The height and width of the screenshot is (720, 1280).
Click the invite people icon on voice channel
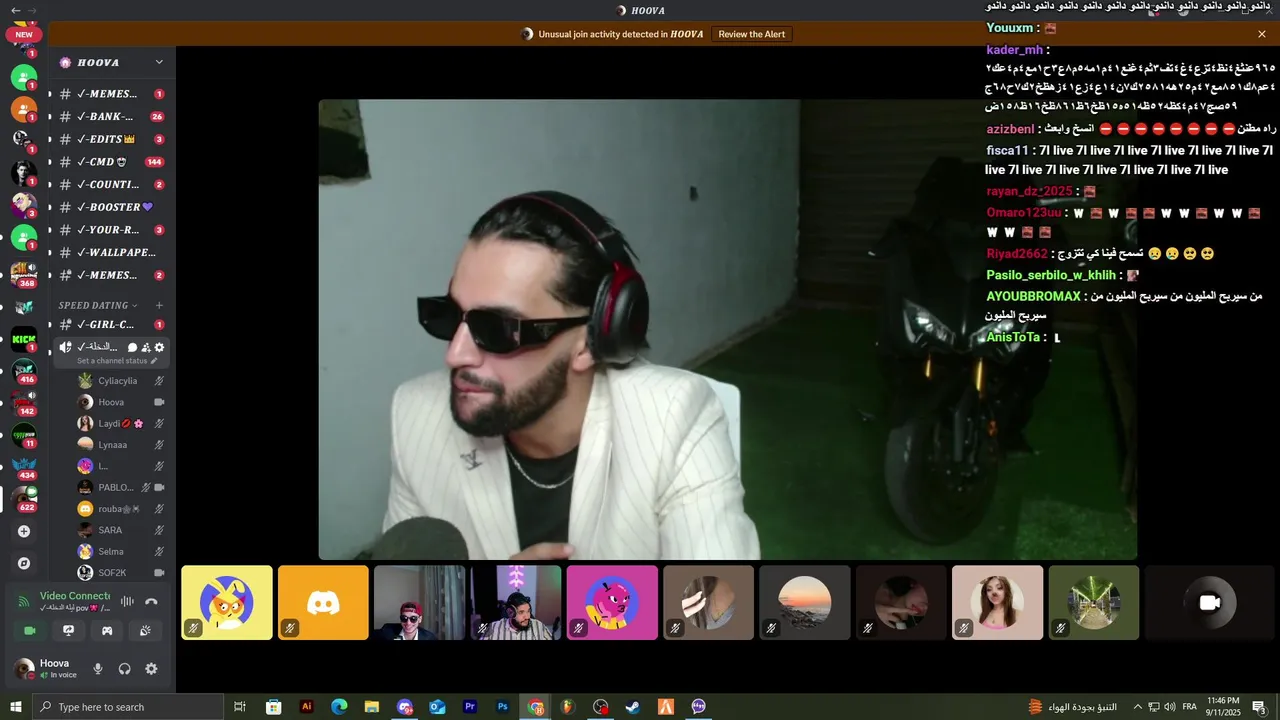point(146,347)
